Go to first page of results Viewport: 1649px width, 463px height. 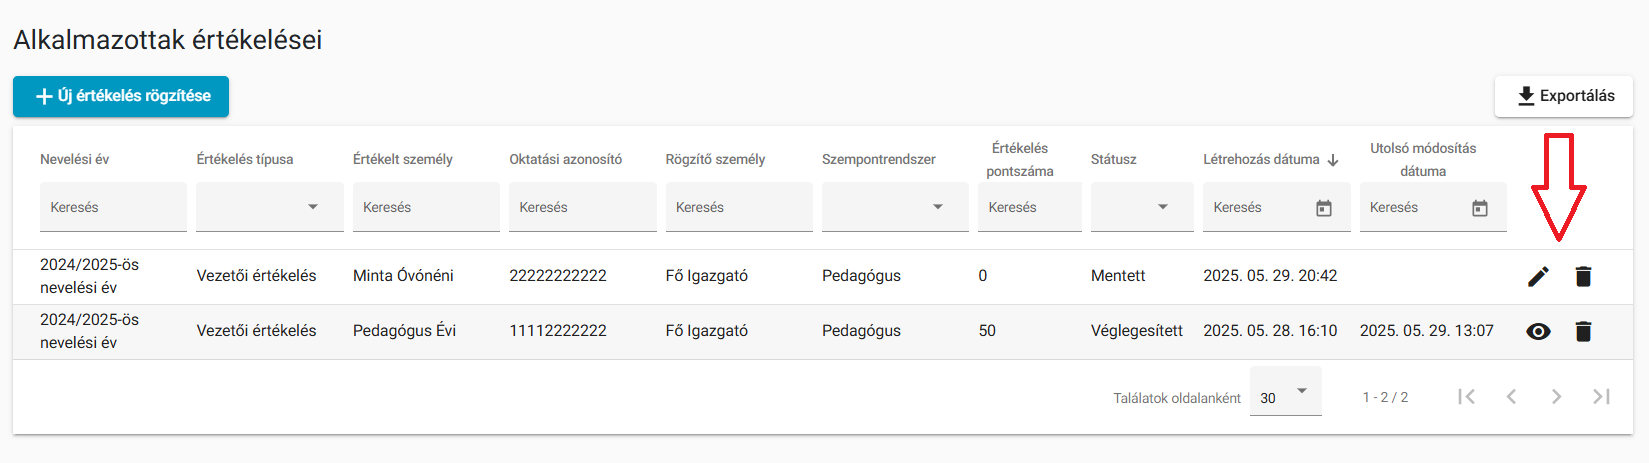[x=1466, y=397]
